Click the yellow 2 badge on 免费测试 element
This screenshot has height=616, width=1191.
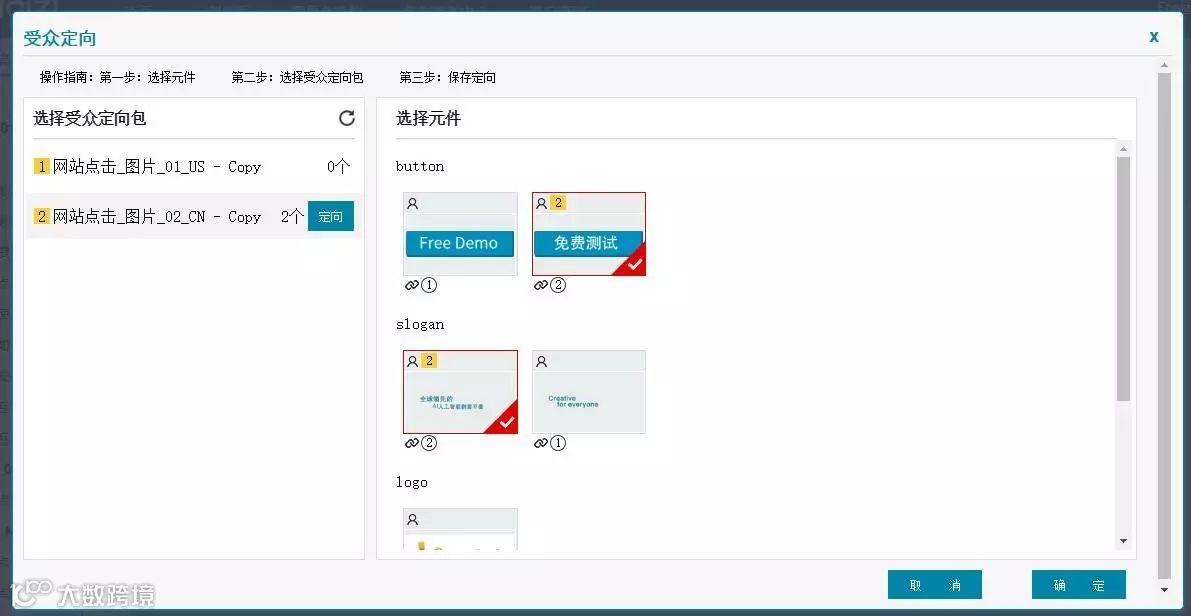coord(558,203)
